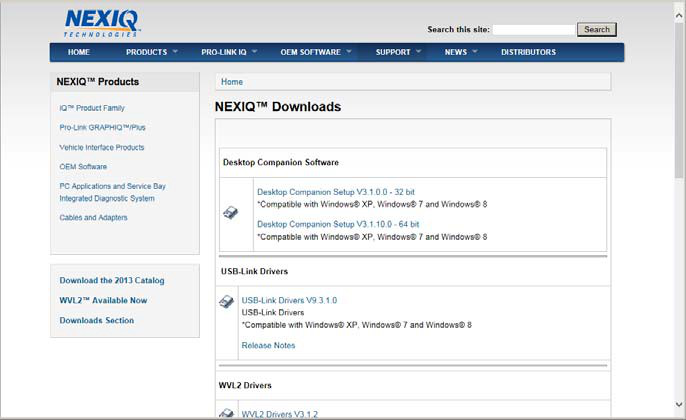Download Desktop Companion Setup V3.1.0.0 32 bit
Image resolution: width=686 pixels, height=420 pixels.
coord(336,192)
